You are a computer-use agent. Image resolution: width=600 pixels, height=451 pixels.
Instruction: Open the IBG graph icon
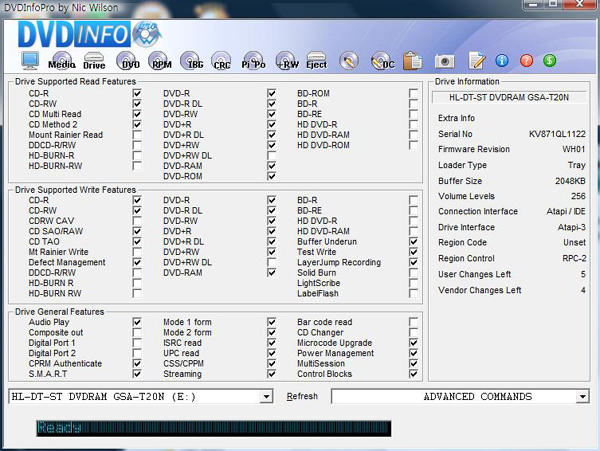pyautogui.click(x=192, y=61)
